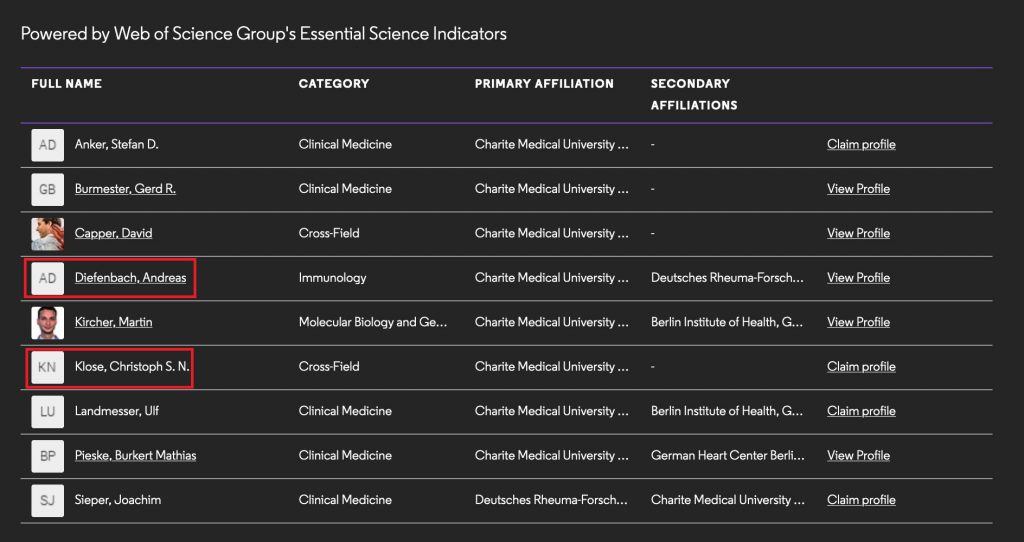
Task: Click the BP avatar icon for Pieske
Action: [48, 456]
